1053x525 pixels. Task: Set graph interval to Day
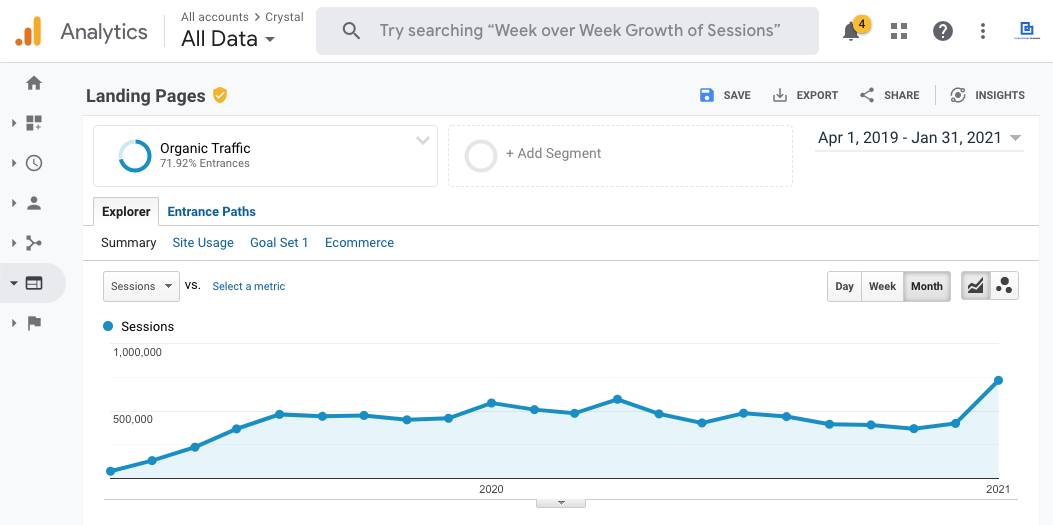click(844, 286)
